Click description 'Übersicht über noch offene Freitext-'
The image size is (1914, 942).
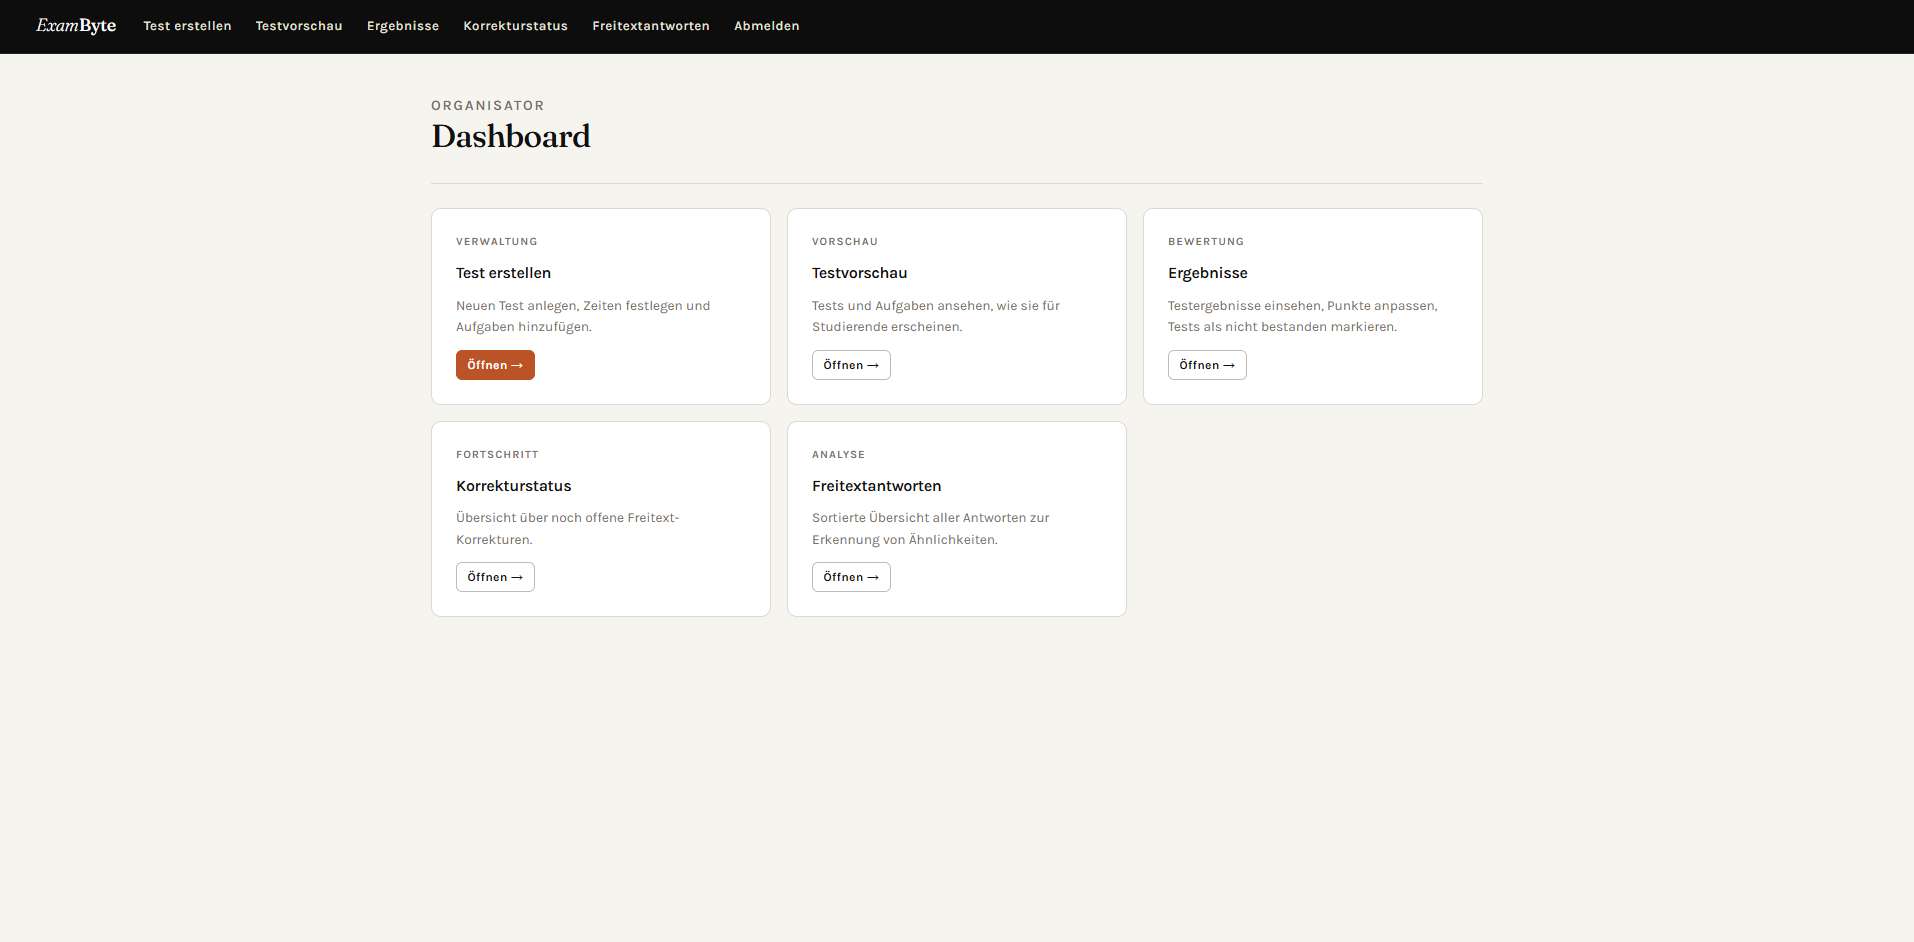[x=568, y=528]
